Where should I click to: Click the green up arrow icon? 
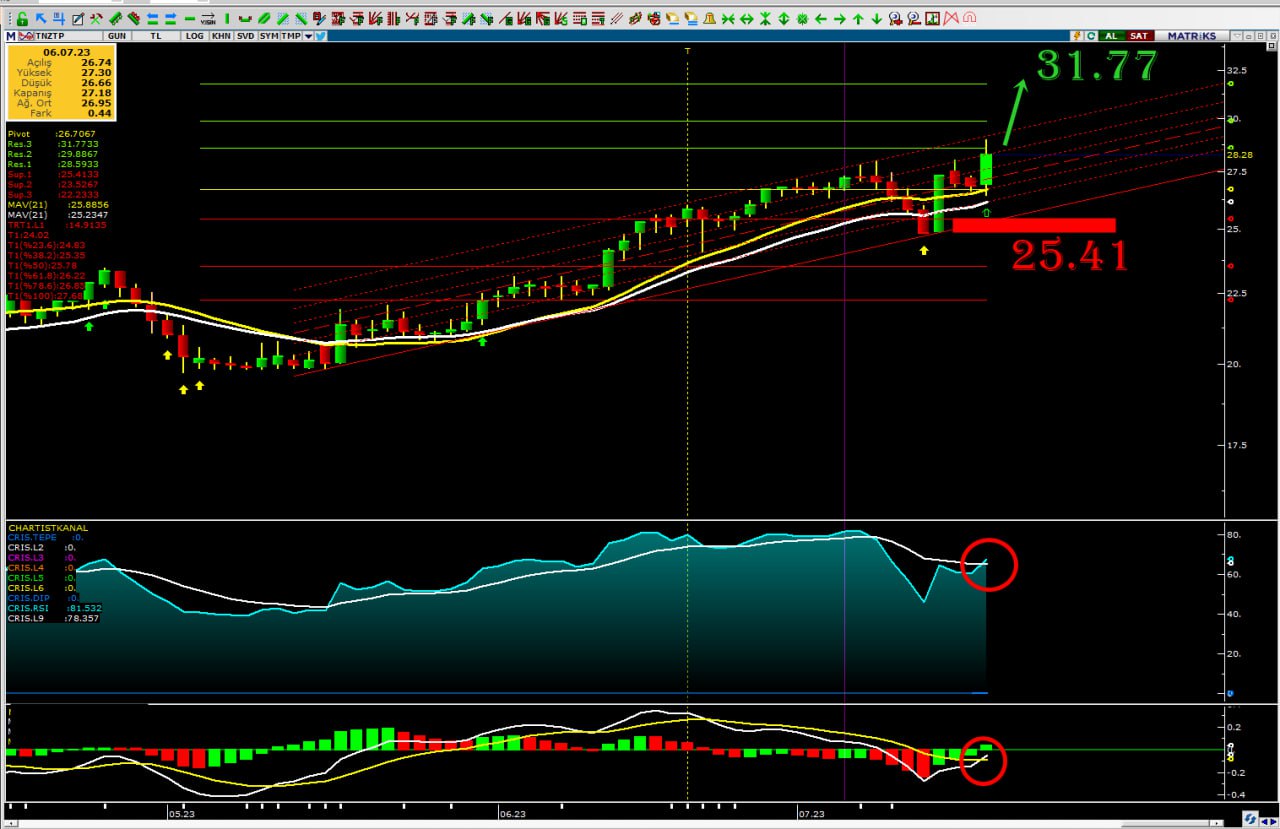[x=858, y=19]
